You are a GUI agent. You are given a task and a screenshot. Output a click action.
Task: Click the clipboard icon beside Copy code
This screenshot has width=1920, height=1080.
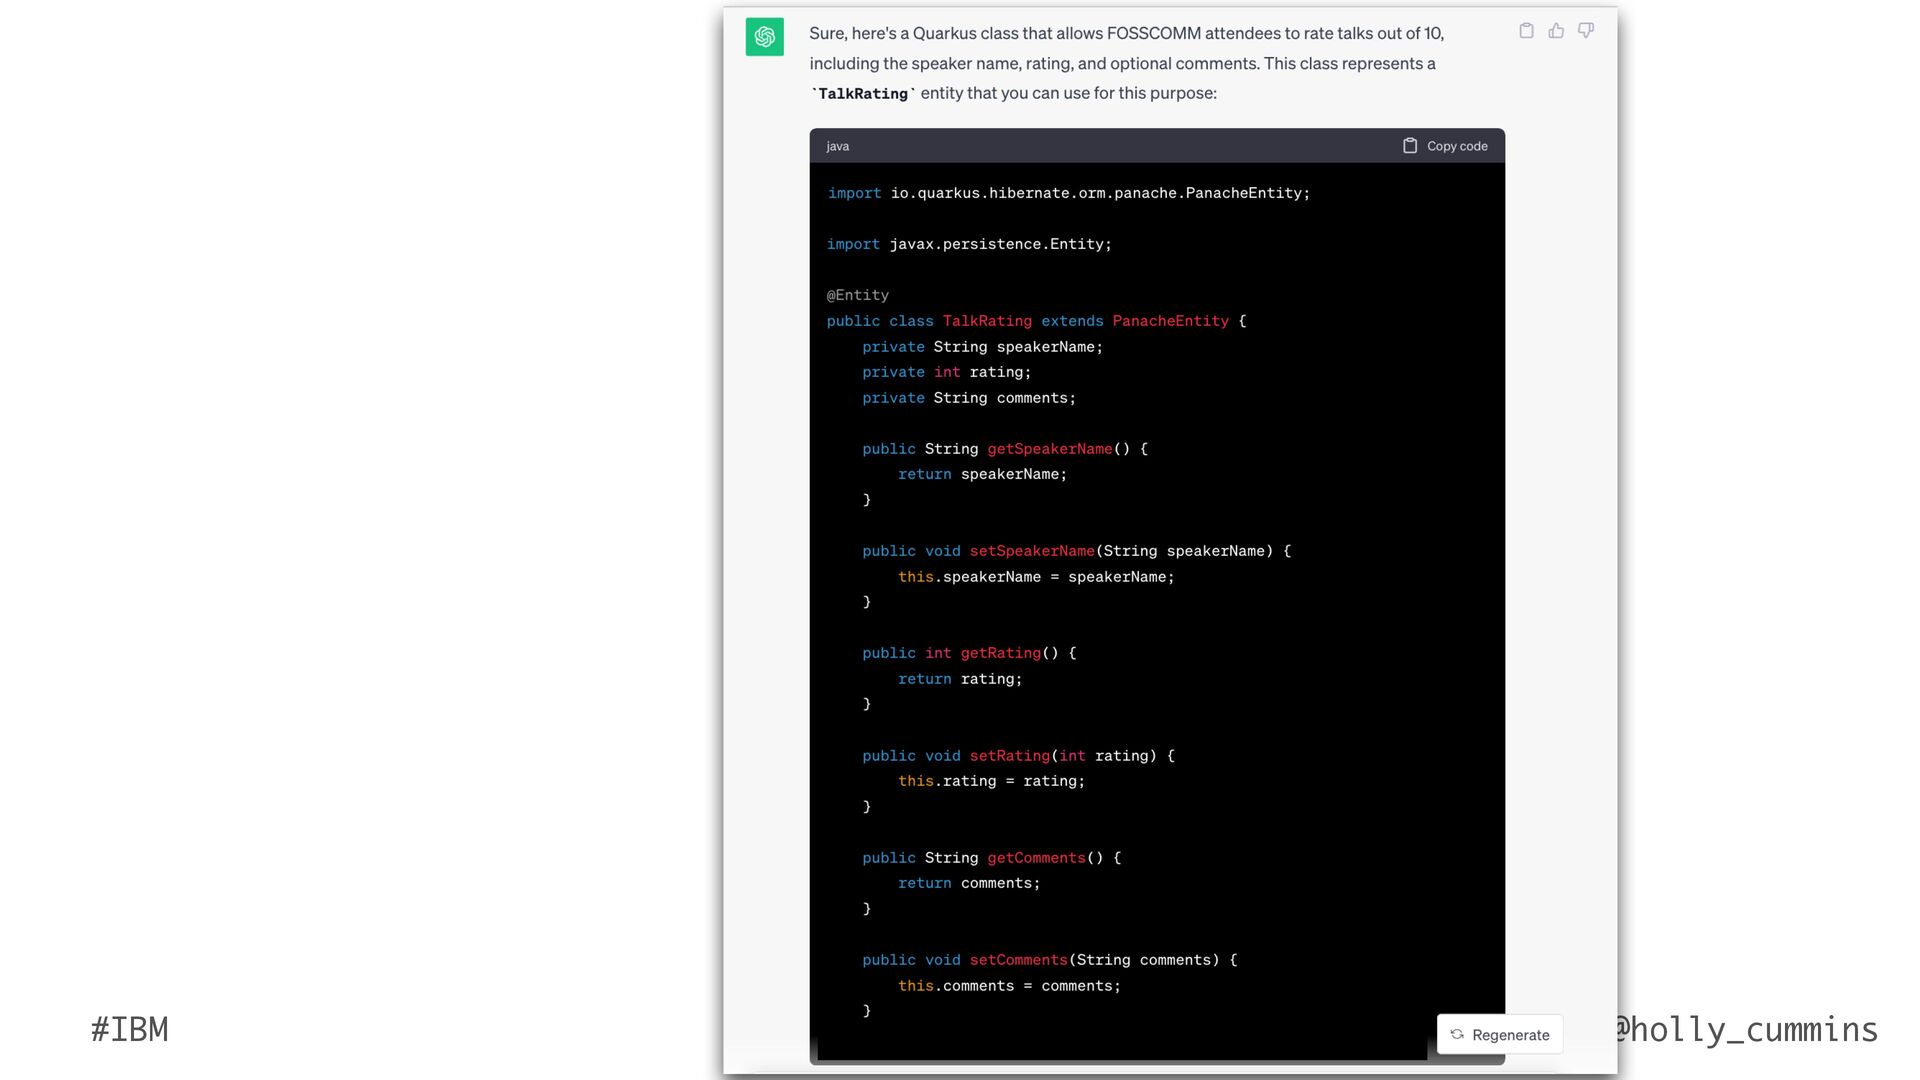pos(1410,146)
